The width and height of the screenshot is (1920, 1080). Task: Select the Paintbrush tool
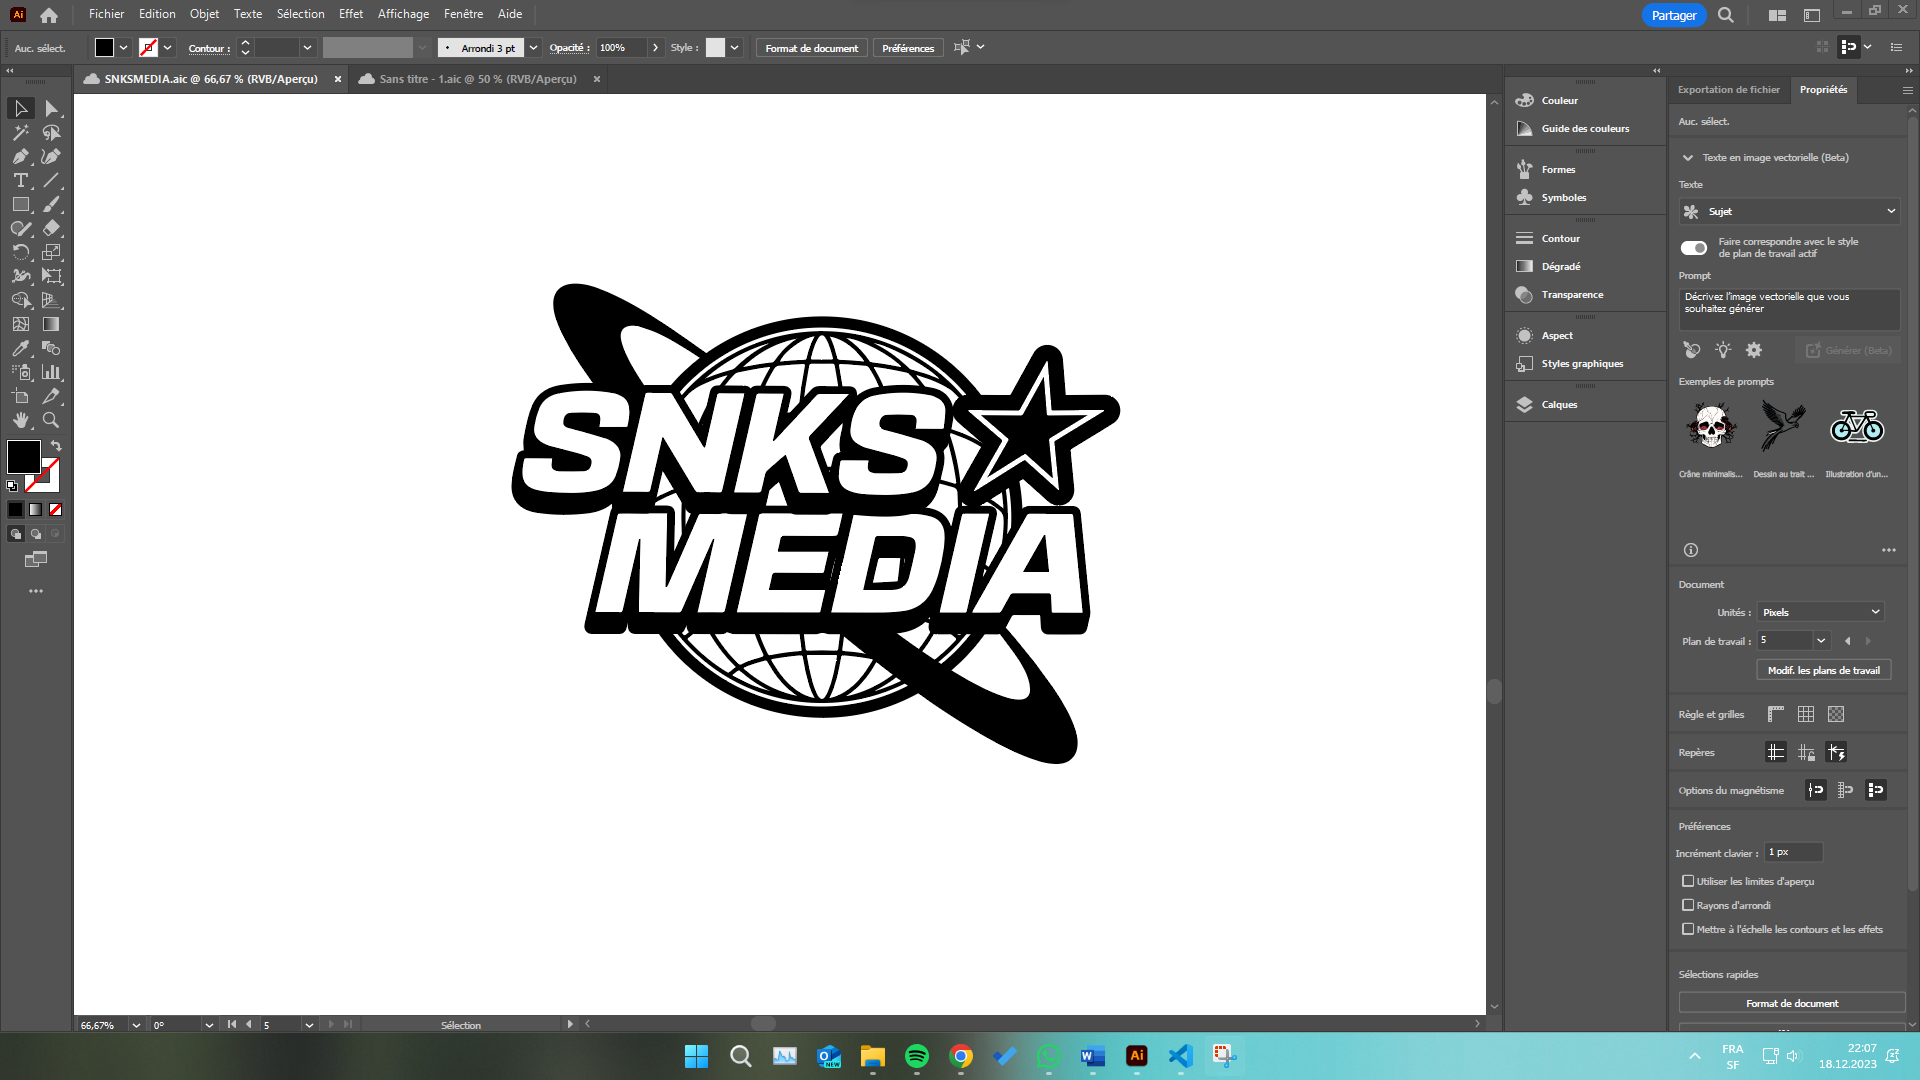point(51,204)
